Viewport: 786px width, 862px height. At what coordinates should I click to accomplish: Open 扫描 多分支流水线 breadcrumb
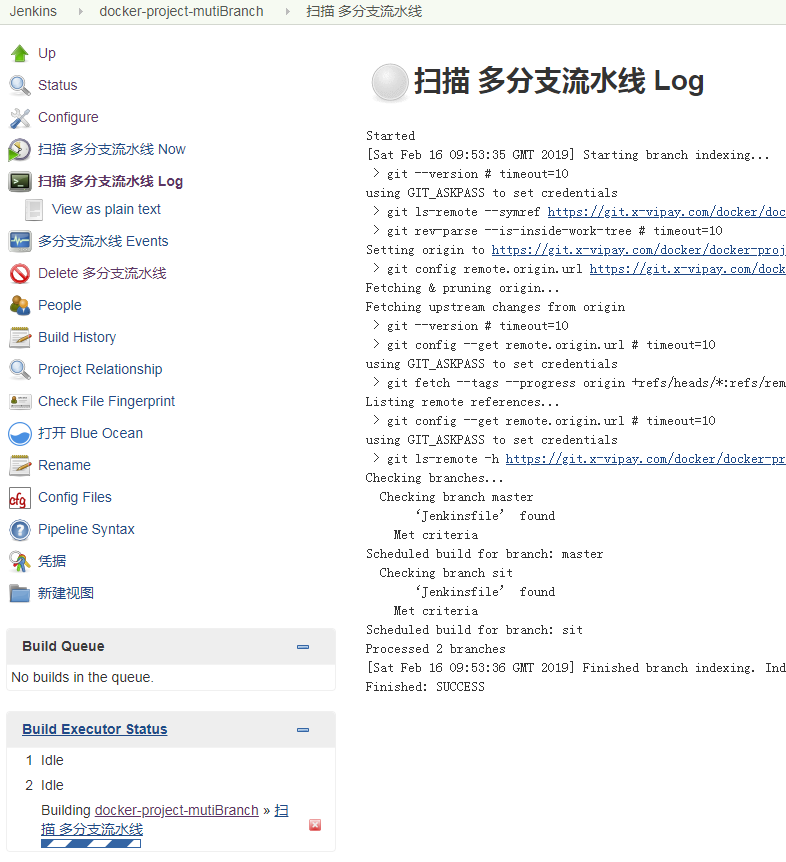point(364,11)
